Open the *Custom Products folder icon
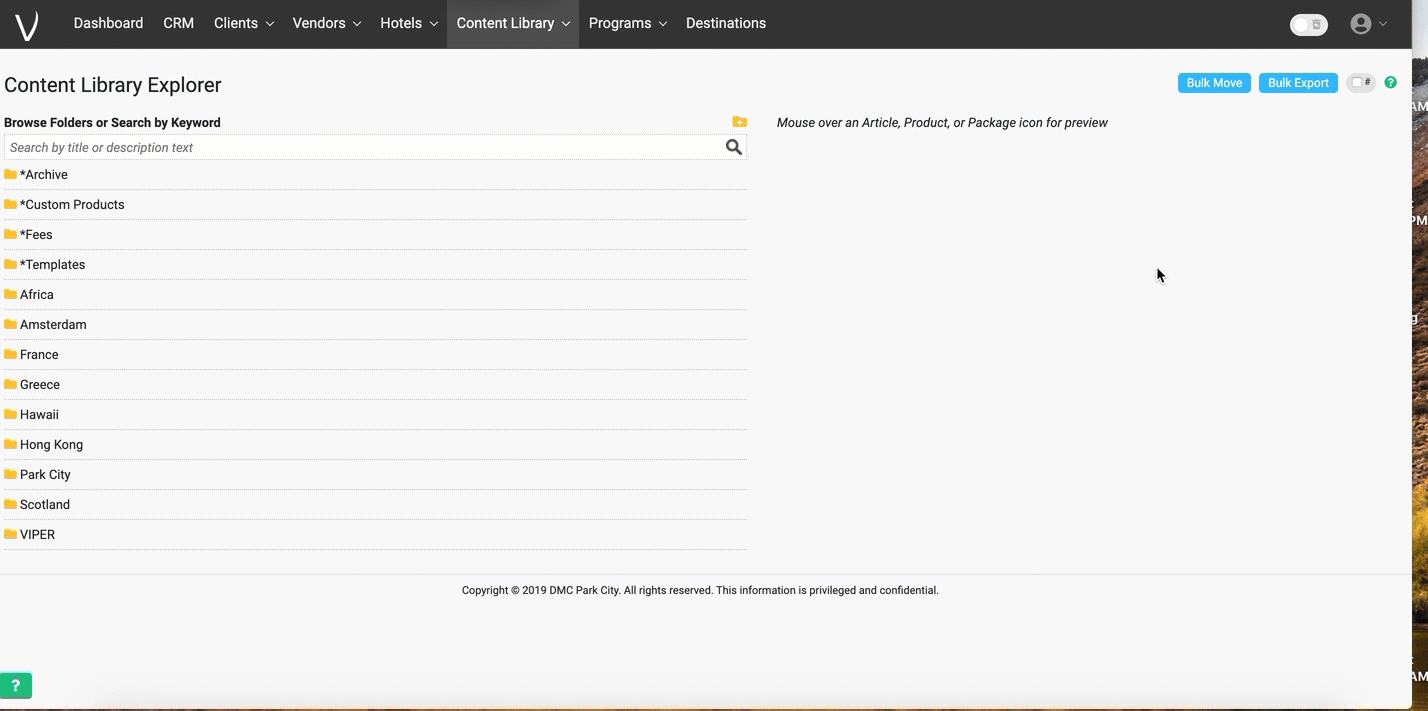Image resolution: width=1428 pixels, height=711 pixels. click(x=10, y=204)
